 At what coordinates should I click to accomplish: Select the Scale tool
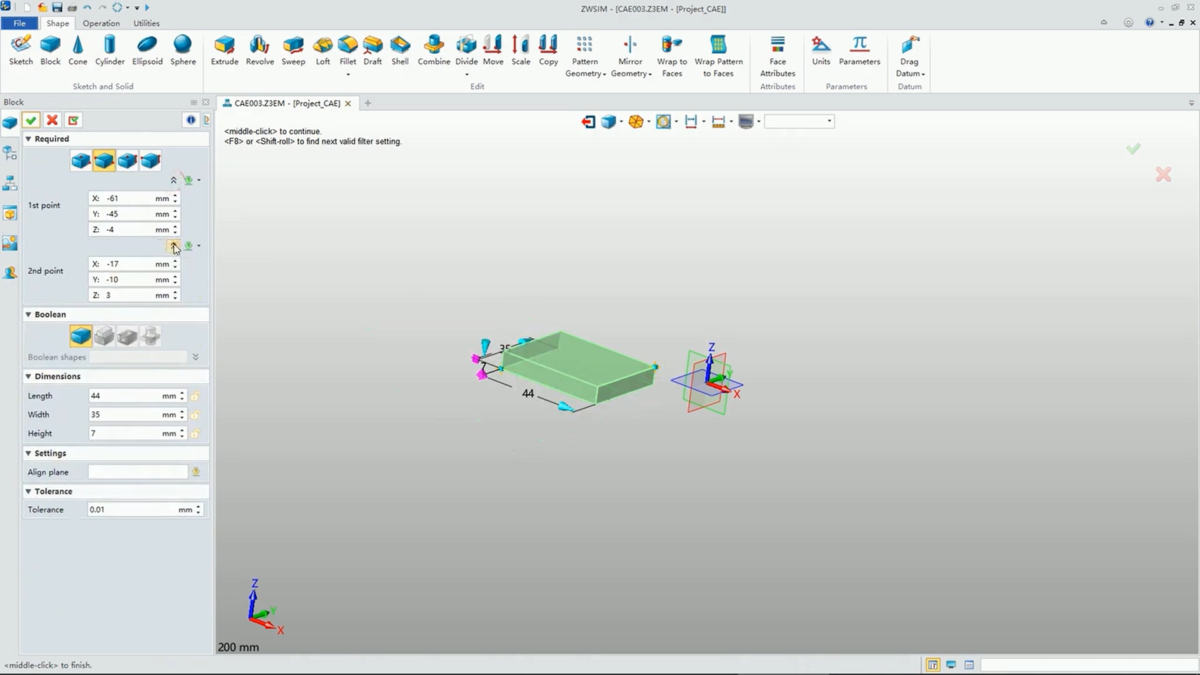(521, 50)
